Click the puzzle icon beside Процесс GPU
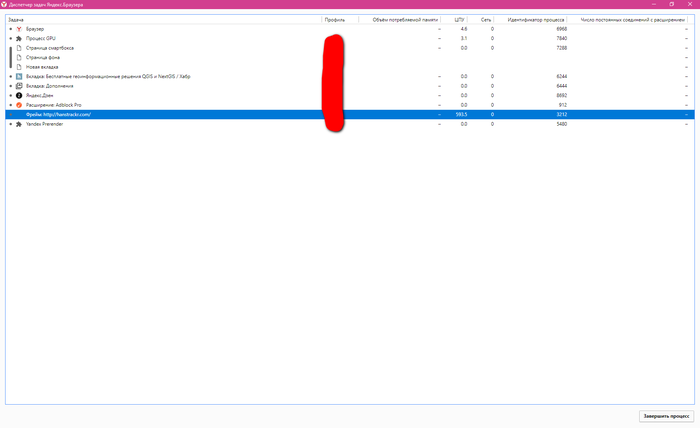Screen dimensions: 700x428 (18, 39)
